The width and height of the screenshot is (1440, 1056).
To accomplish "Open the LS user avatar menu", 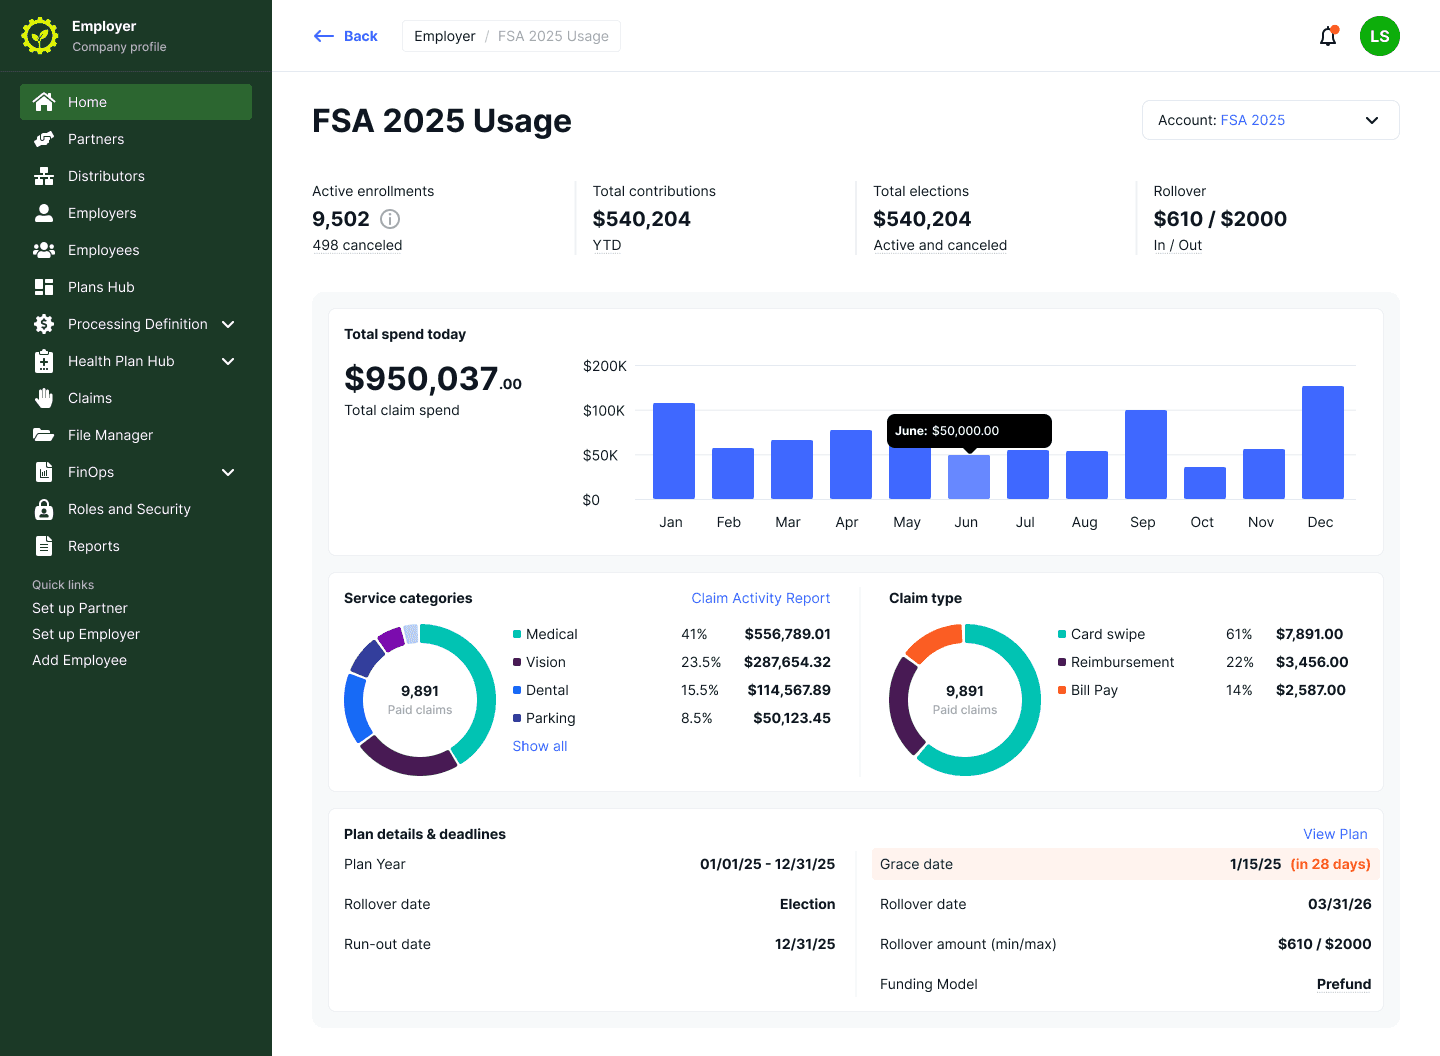I will [1380, 36].
